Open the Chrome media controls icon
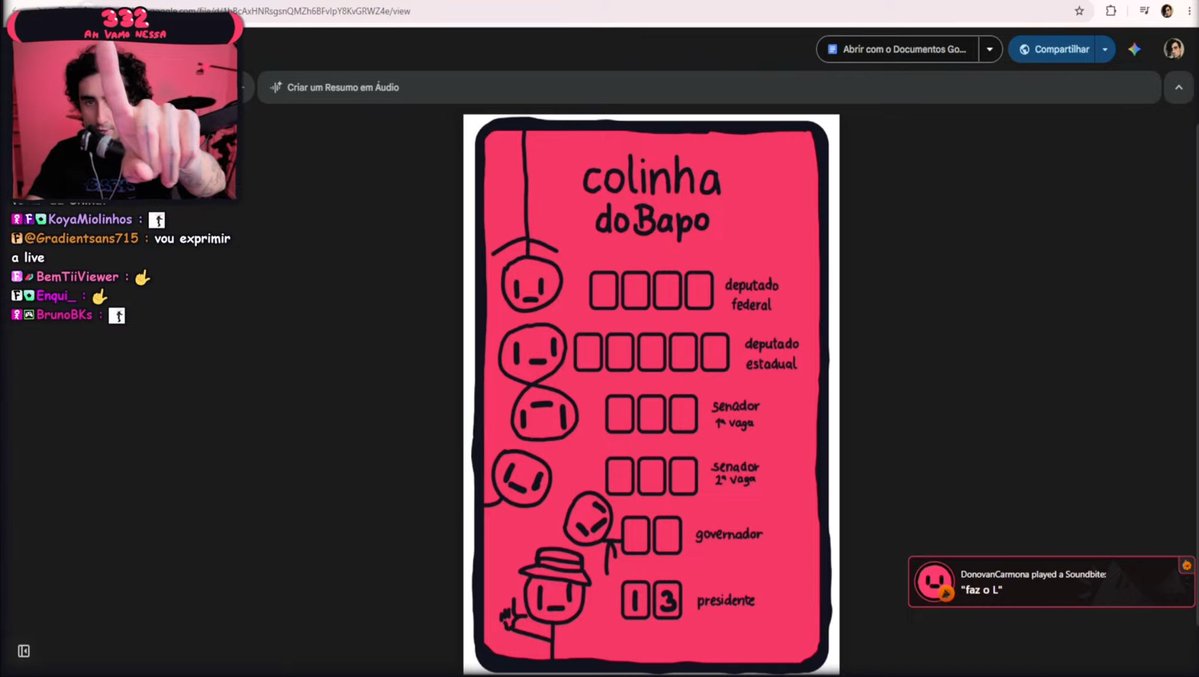 coord(1144,11)
